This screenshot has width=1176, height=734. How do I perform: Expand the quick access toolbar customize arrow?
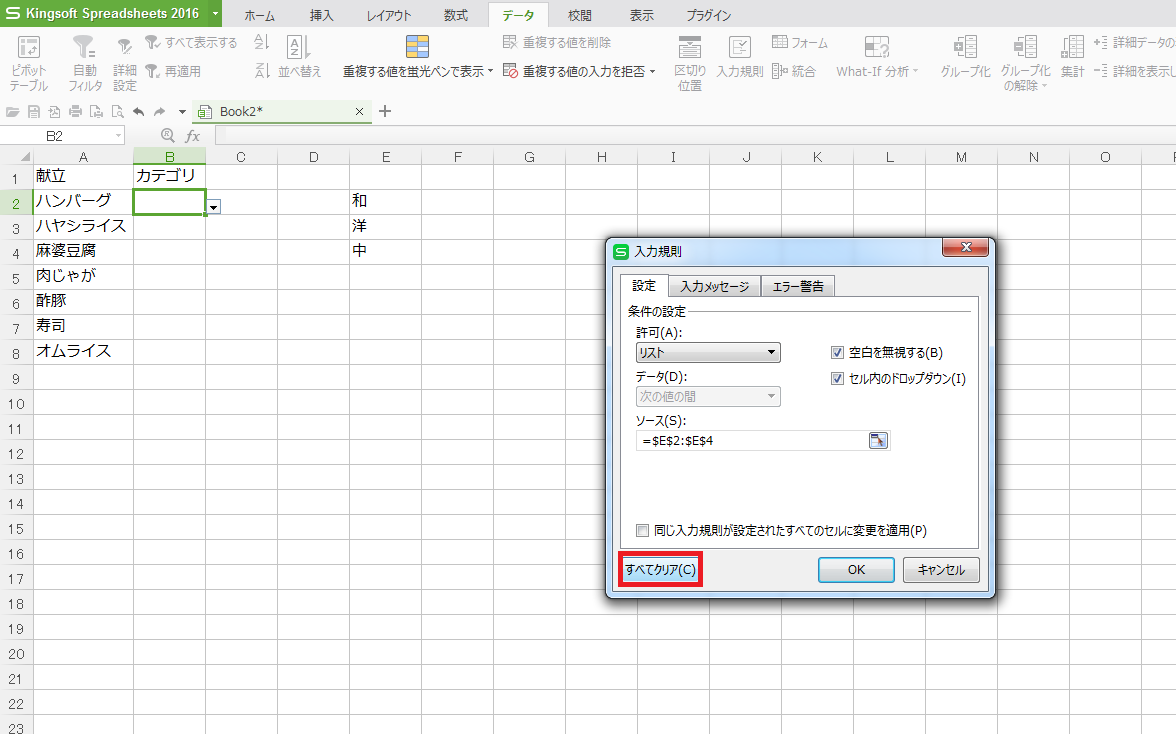[182, 112]
